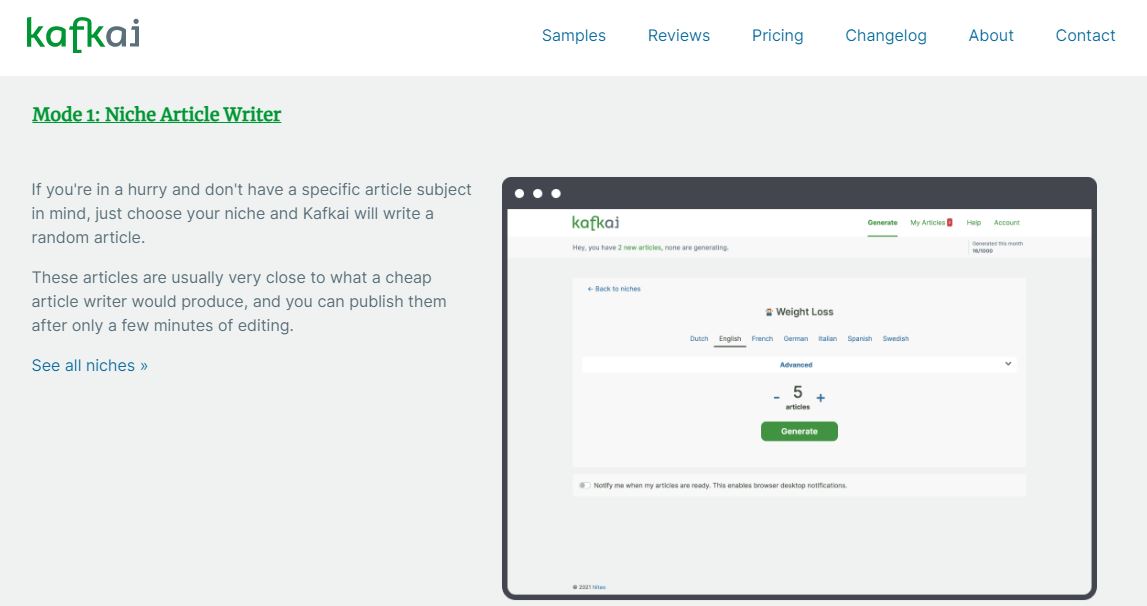The height and width of the screenshot is (606, 1147).
Task: Click the Weight Loss niche title
Action: [805, 312]
